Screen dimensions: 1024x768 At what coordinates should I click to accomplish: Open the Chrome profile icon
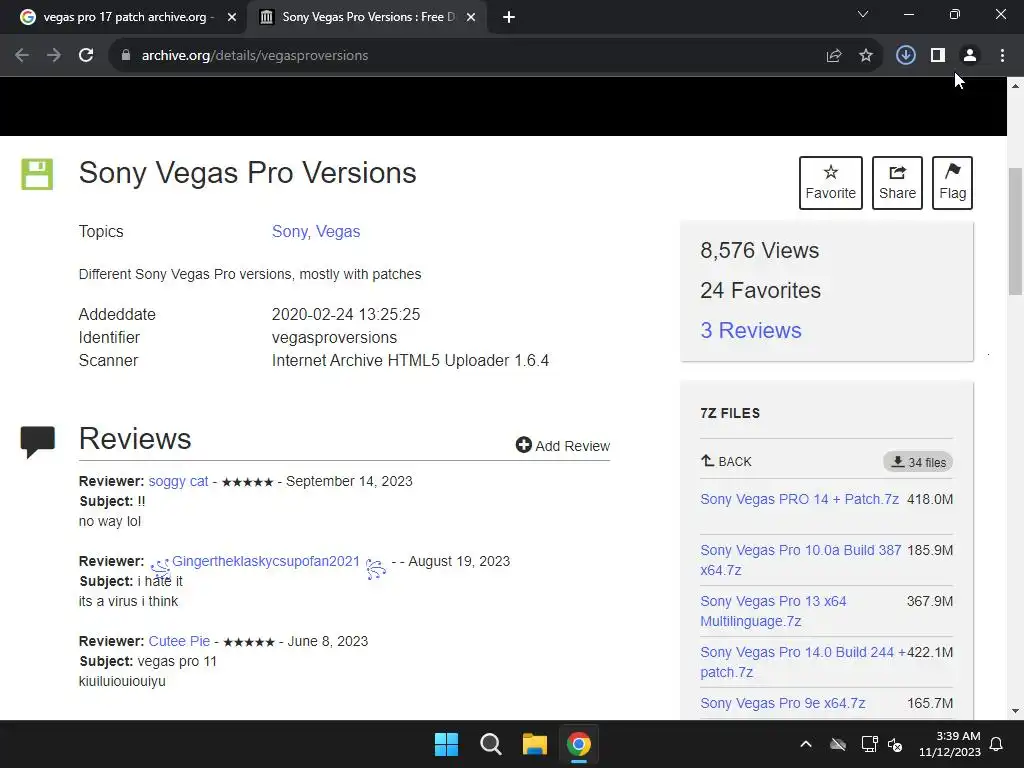click(x=970, y=56)
